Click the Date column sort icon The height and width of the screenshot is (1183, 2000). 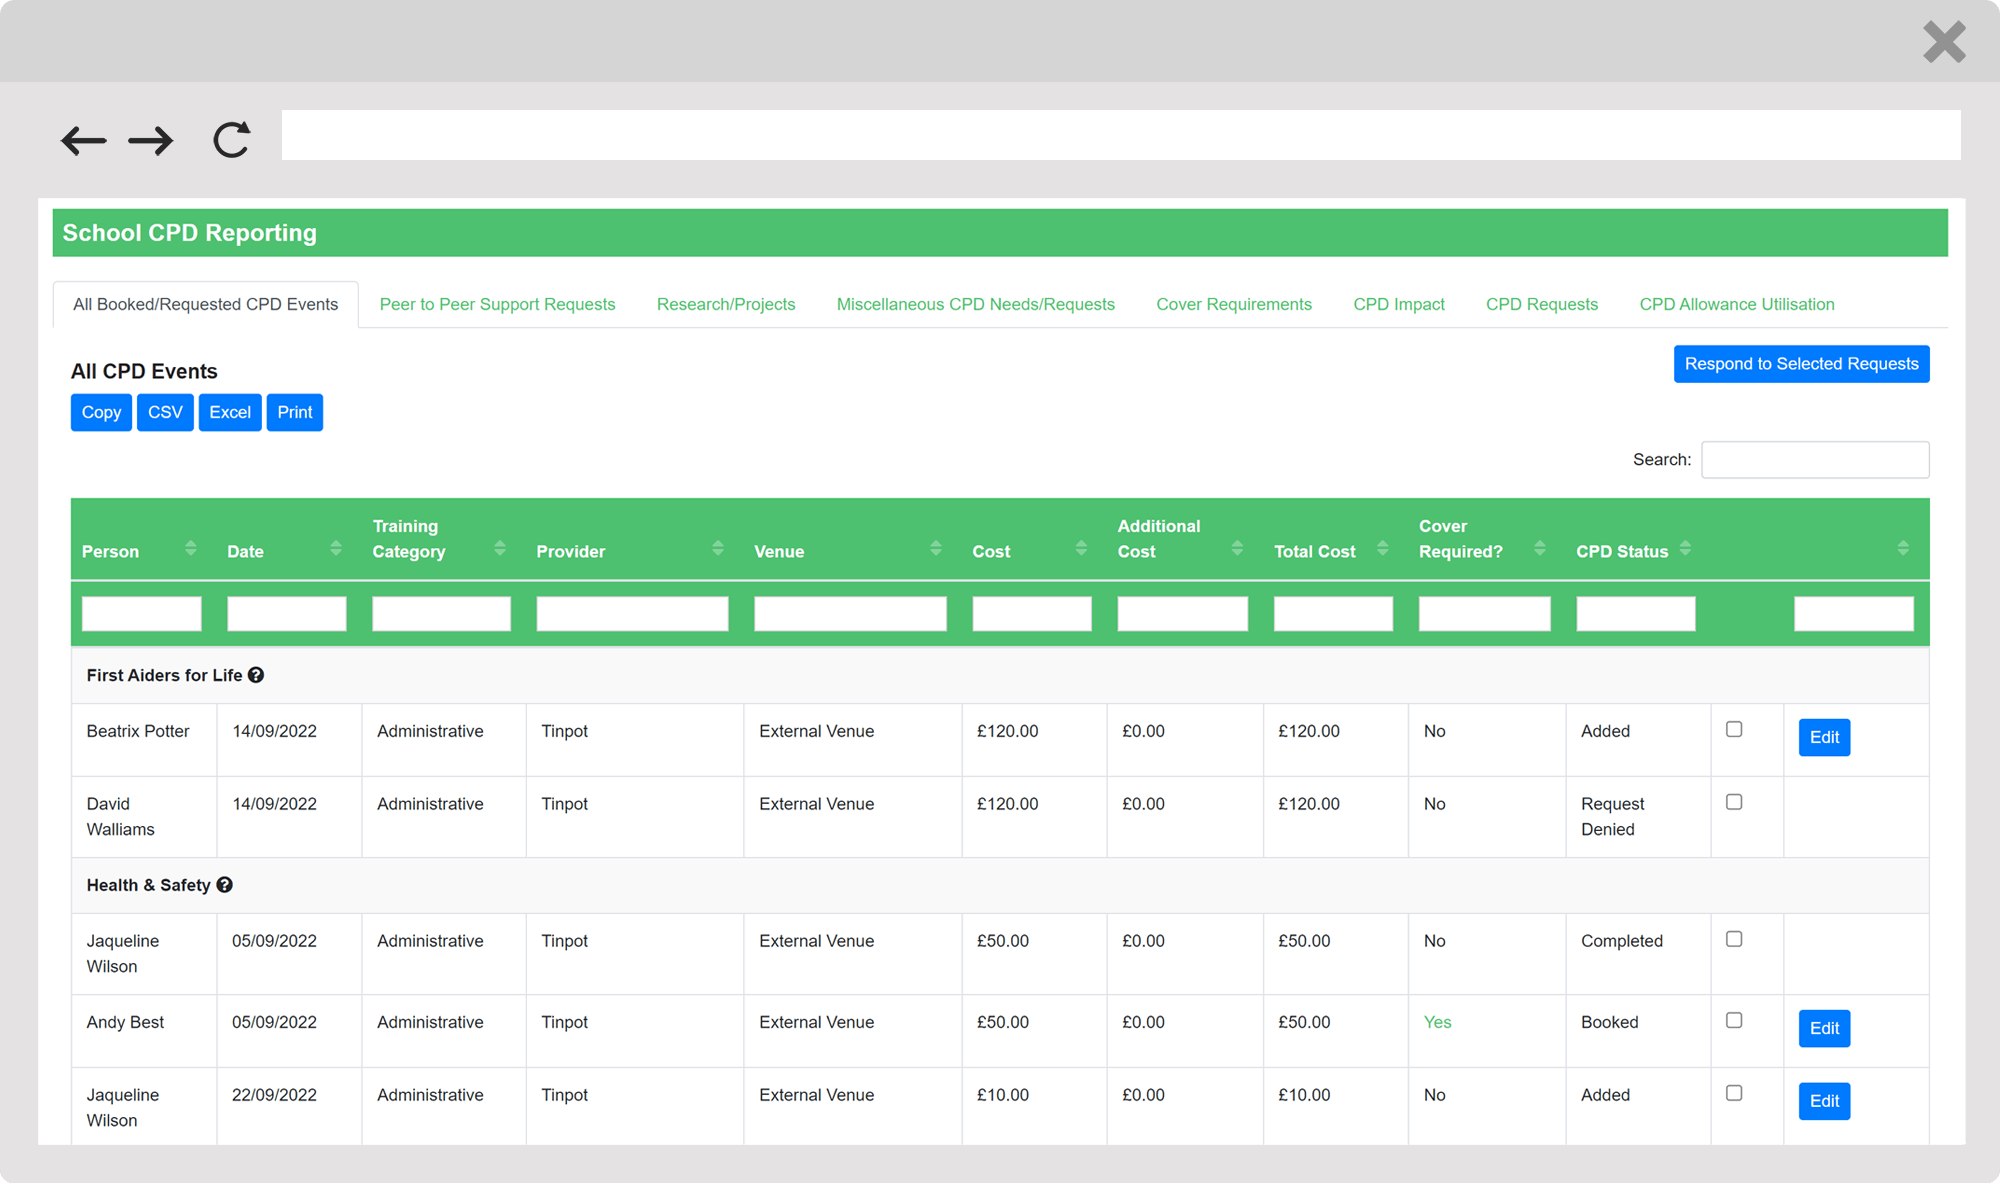click(x=335, y=549)
